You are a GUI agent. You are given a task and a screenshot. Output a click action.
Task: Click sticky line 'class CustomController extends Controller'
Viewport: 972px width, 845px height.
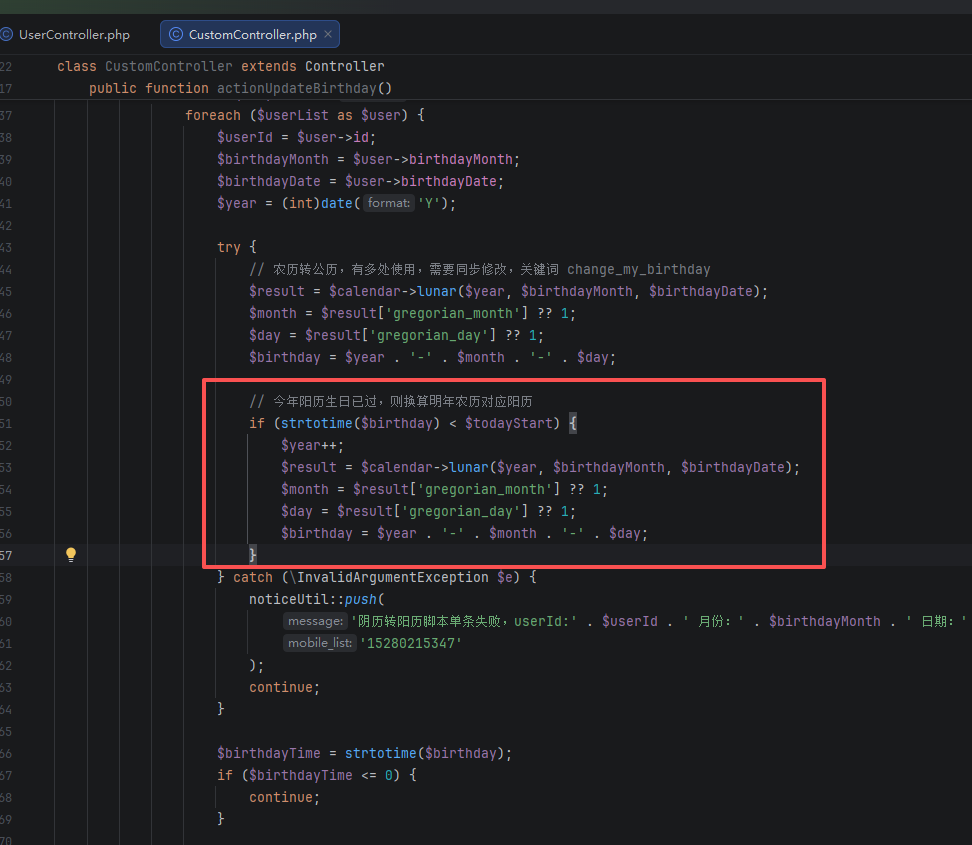pos(221,66)
